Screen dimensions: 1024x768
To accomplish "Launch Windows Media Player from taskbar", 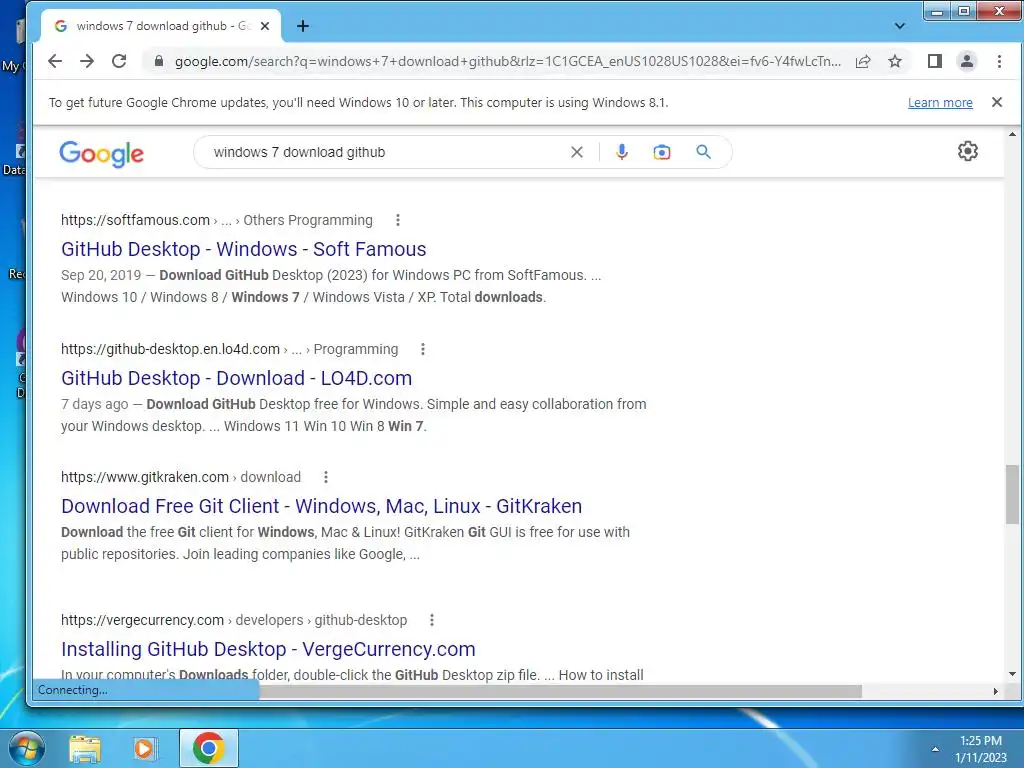I will pos(144,748).
